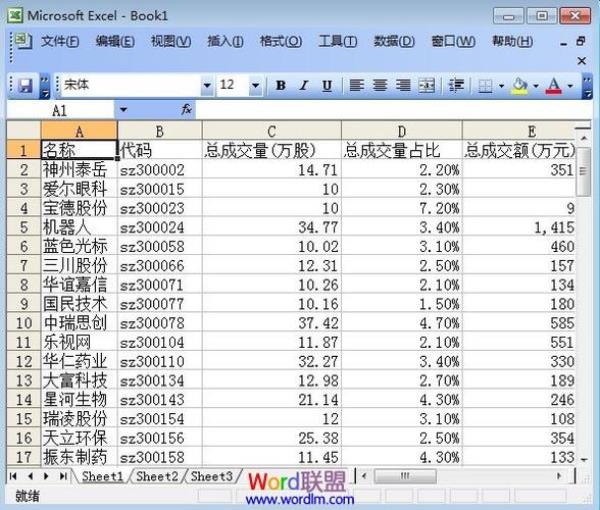
Task: Expand formatting toolbar options at right end
Action: pos(587,86)
